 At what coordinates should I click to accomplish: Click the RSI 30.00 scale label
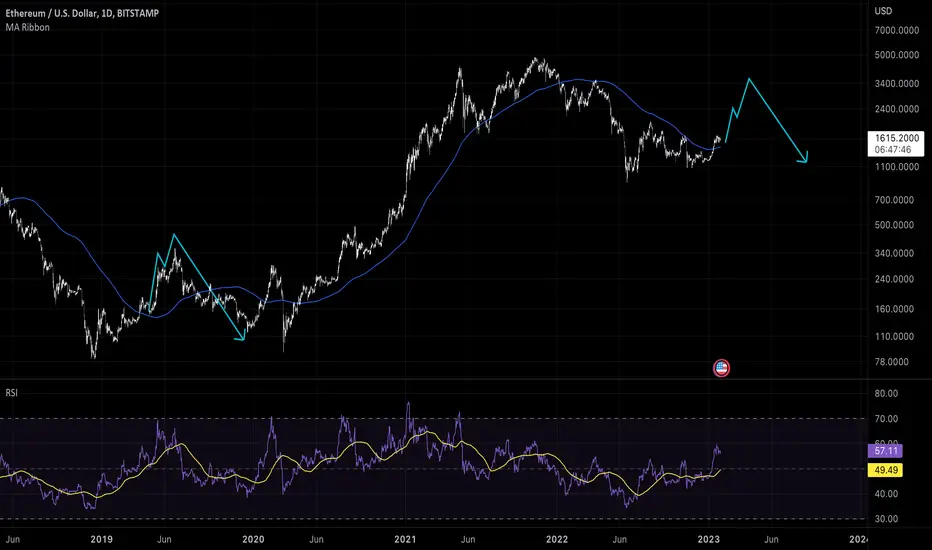pos(886,519)
